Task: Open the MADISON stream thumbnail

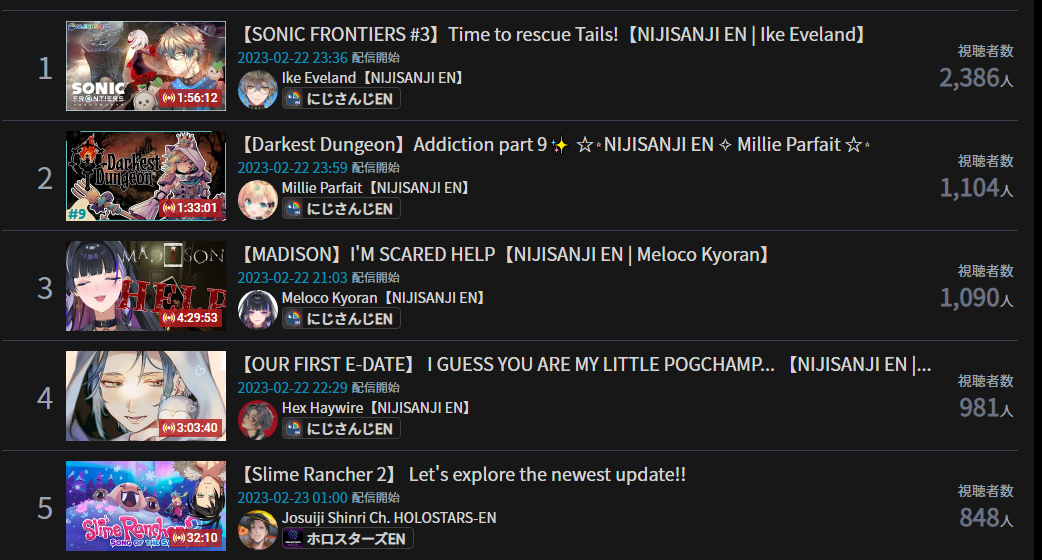Action: 146,286
